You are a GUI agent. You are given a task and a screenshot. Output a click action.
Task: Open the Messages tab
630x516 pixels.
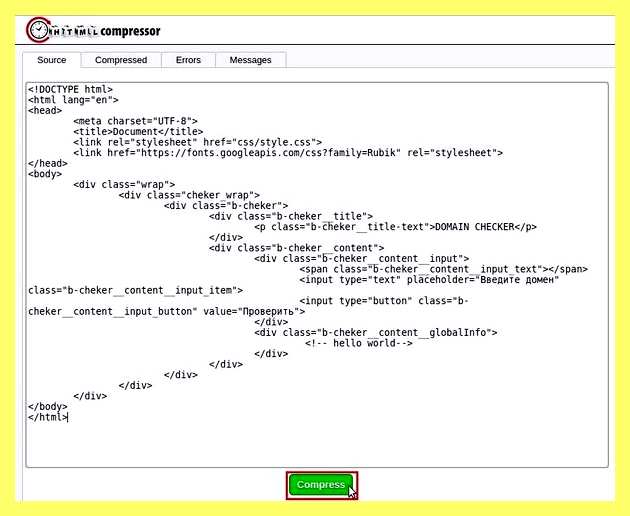tap(250, 60)
